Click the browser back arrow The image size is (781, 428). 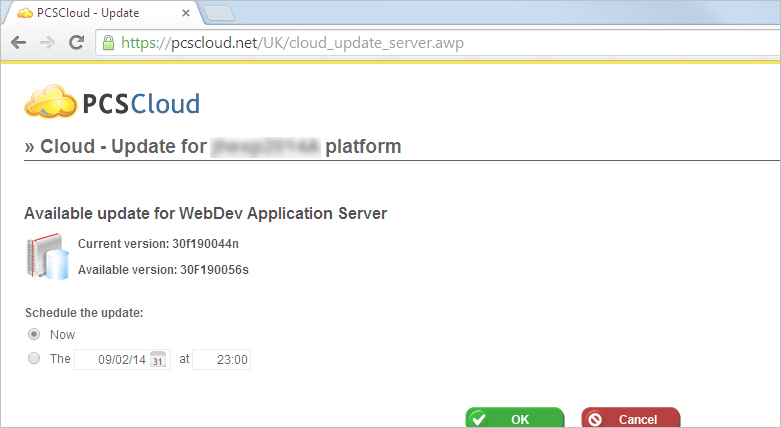18,43
